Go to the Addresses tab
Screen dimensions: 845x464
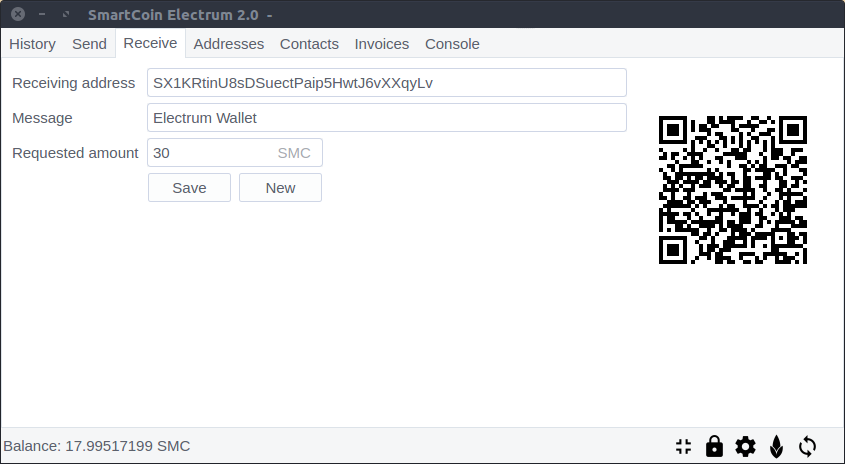[x=228, y=44]
